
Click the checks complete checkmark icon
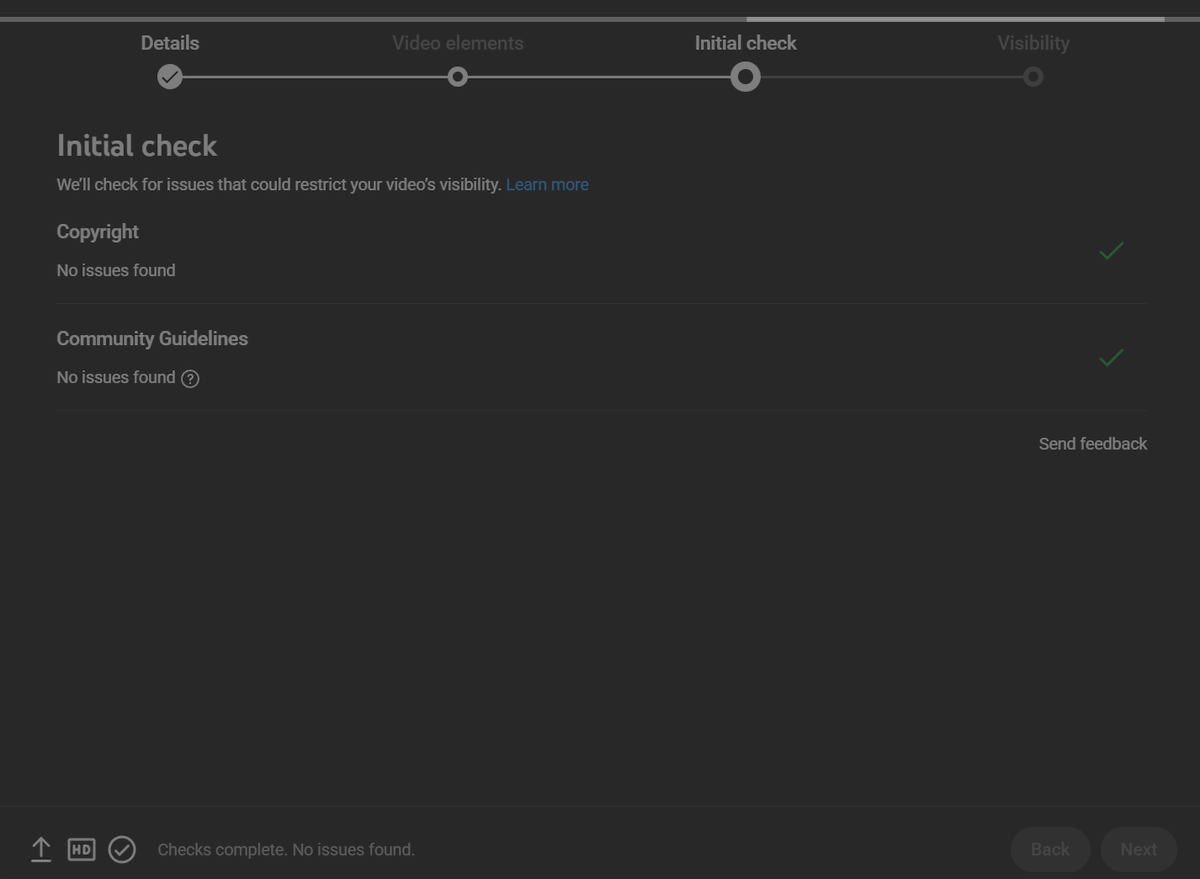[122, 850]
